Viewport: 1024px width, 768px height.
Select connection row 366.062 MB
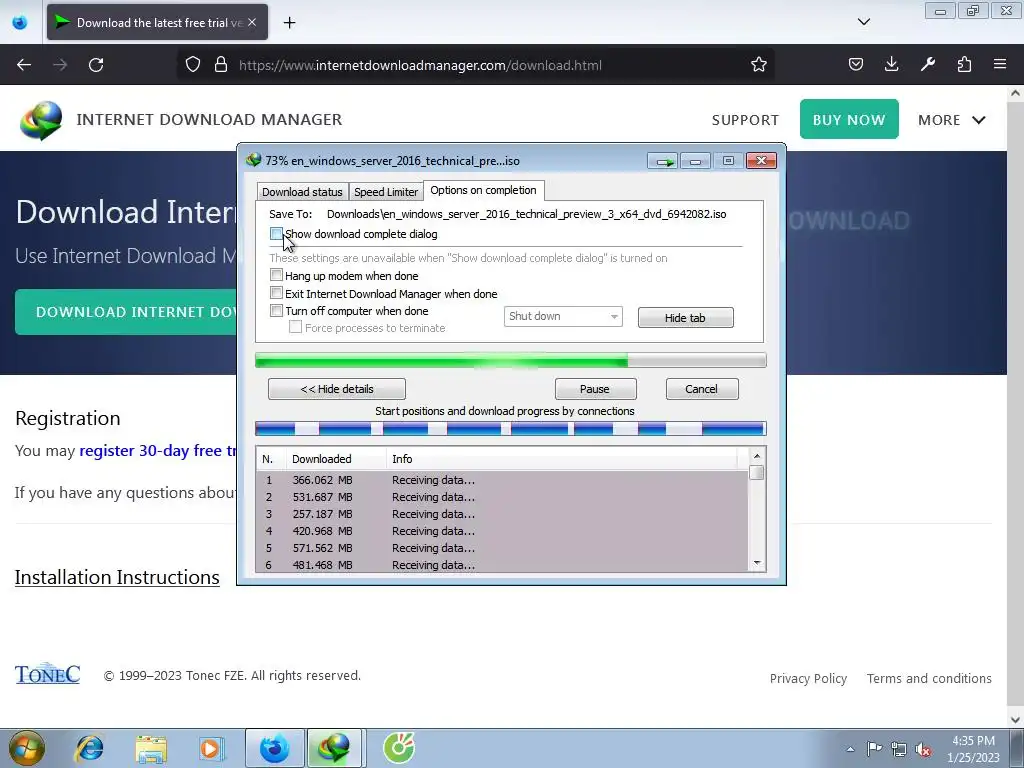pos(502,480)
